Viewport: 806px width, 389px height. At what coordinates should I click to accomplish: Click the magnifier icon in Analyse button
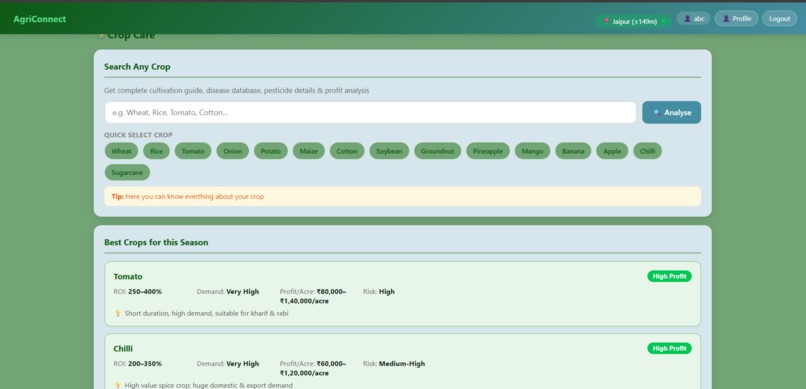point(657,113)
